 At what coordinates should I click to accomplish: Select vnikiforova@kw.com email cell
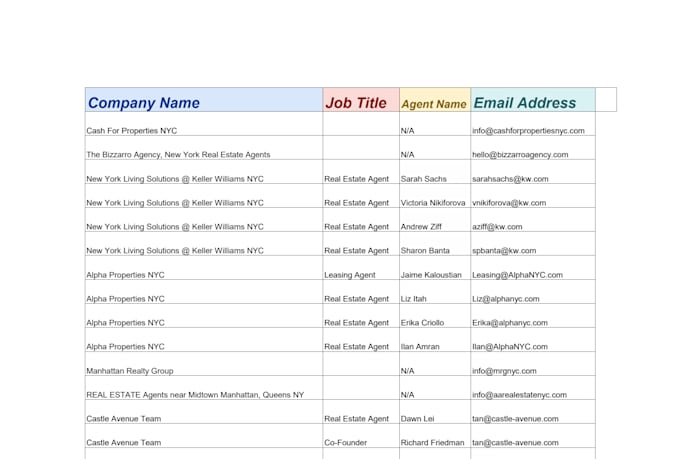click(x=533, y=196)
